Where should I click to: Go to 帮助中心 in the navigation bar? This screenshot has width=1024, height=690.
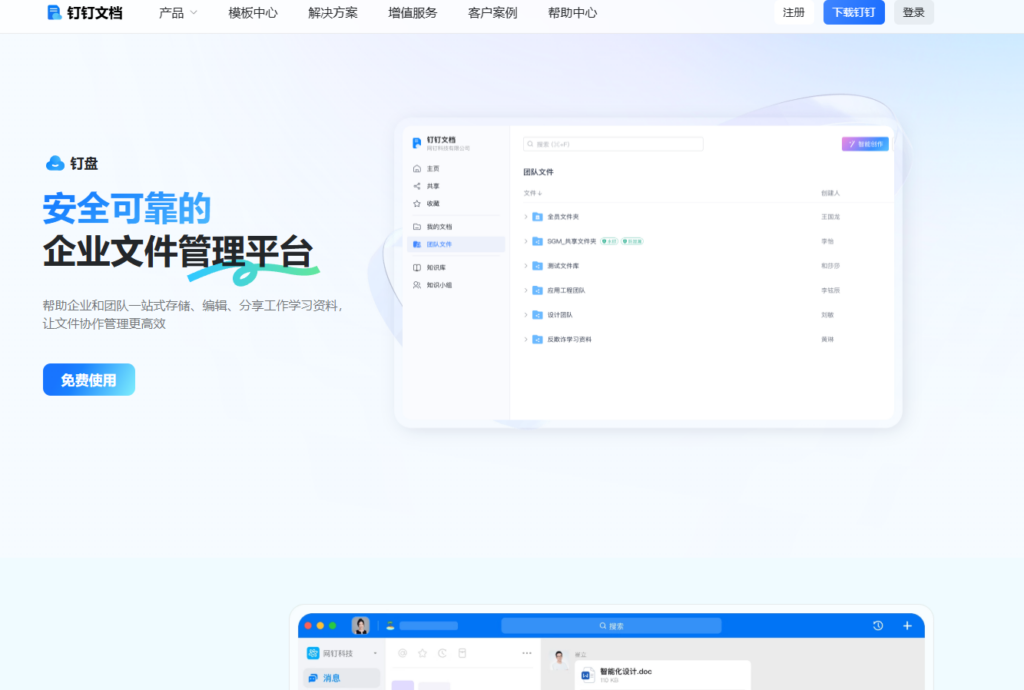572,14
